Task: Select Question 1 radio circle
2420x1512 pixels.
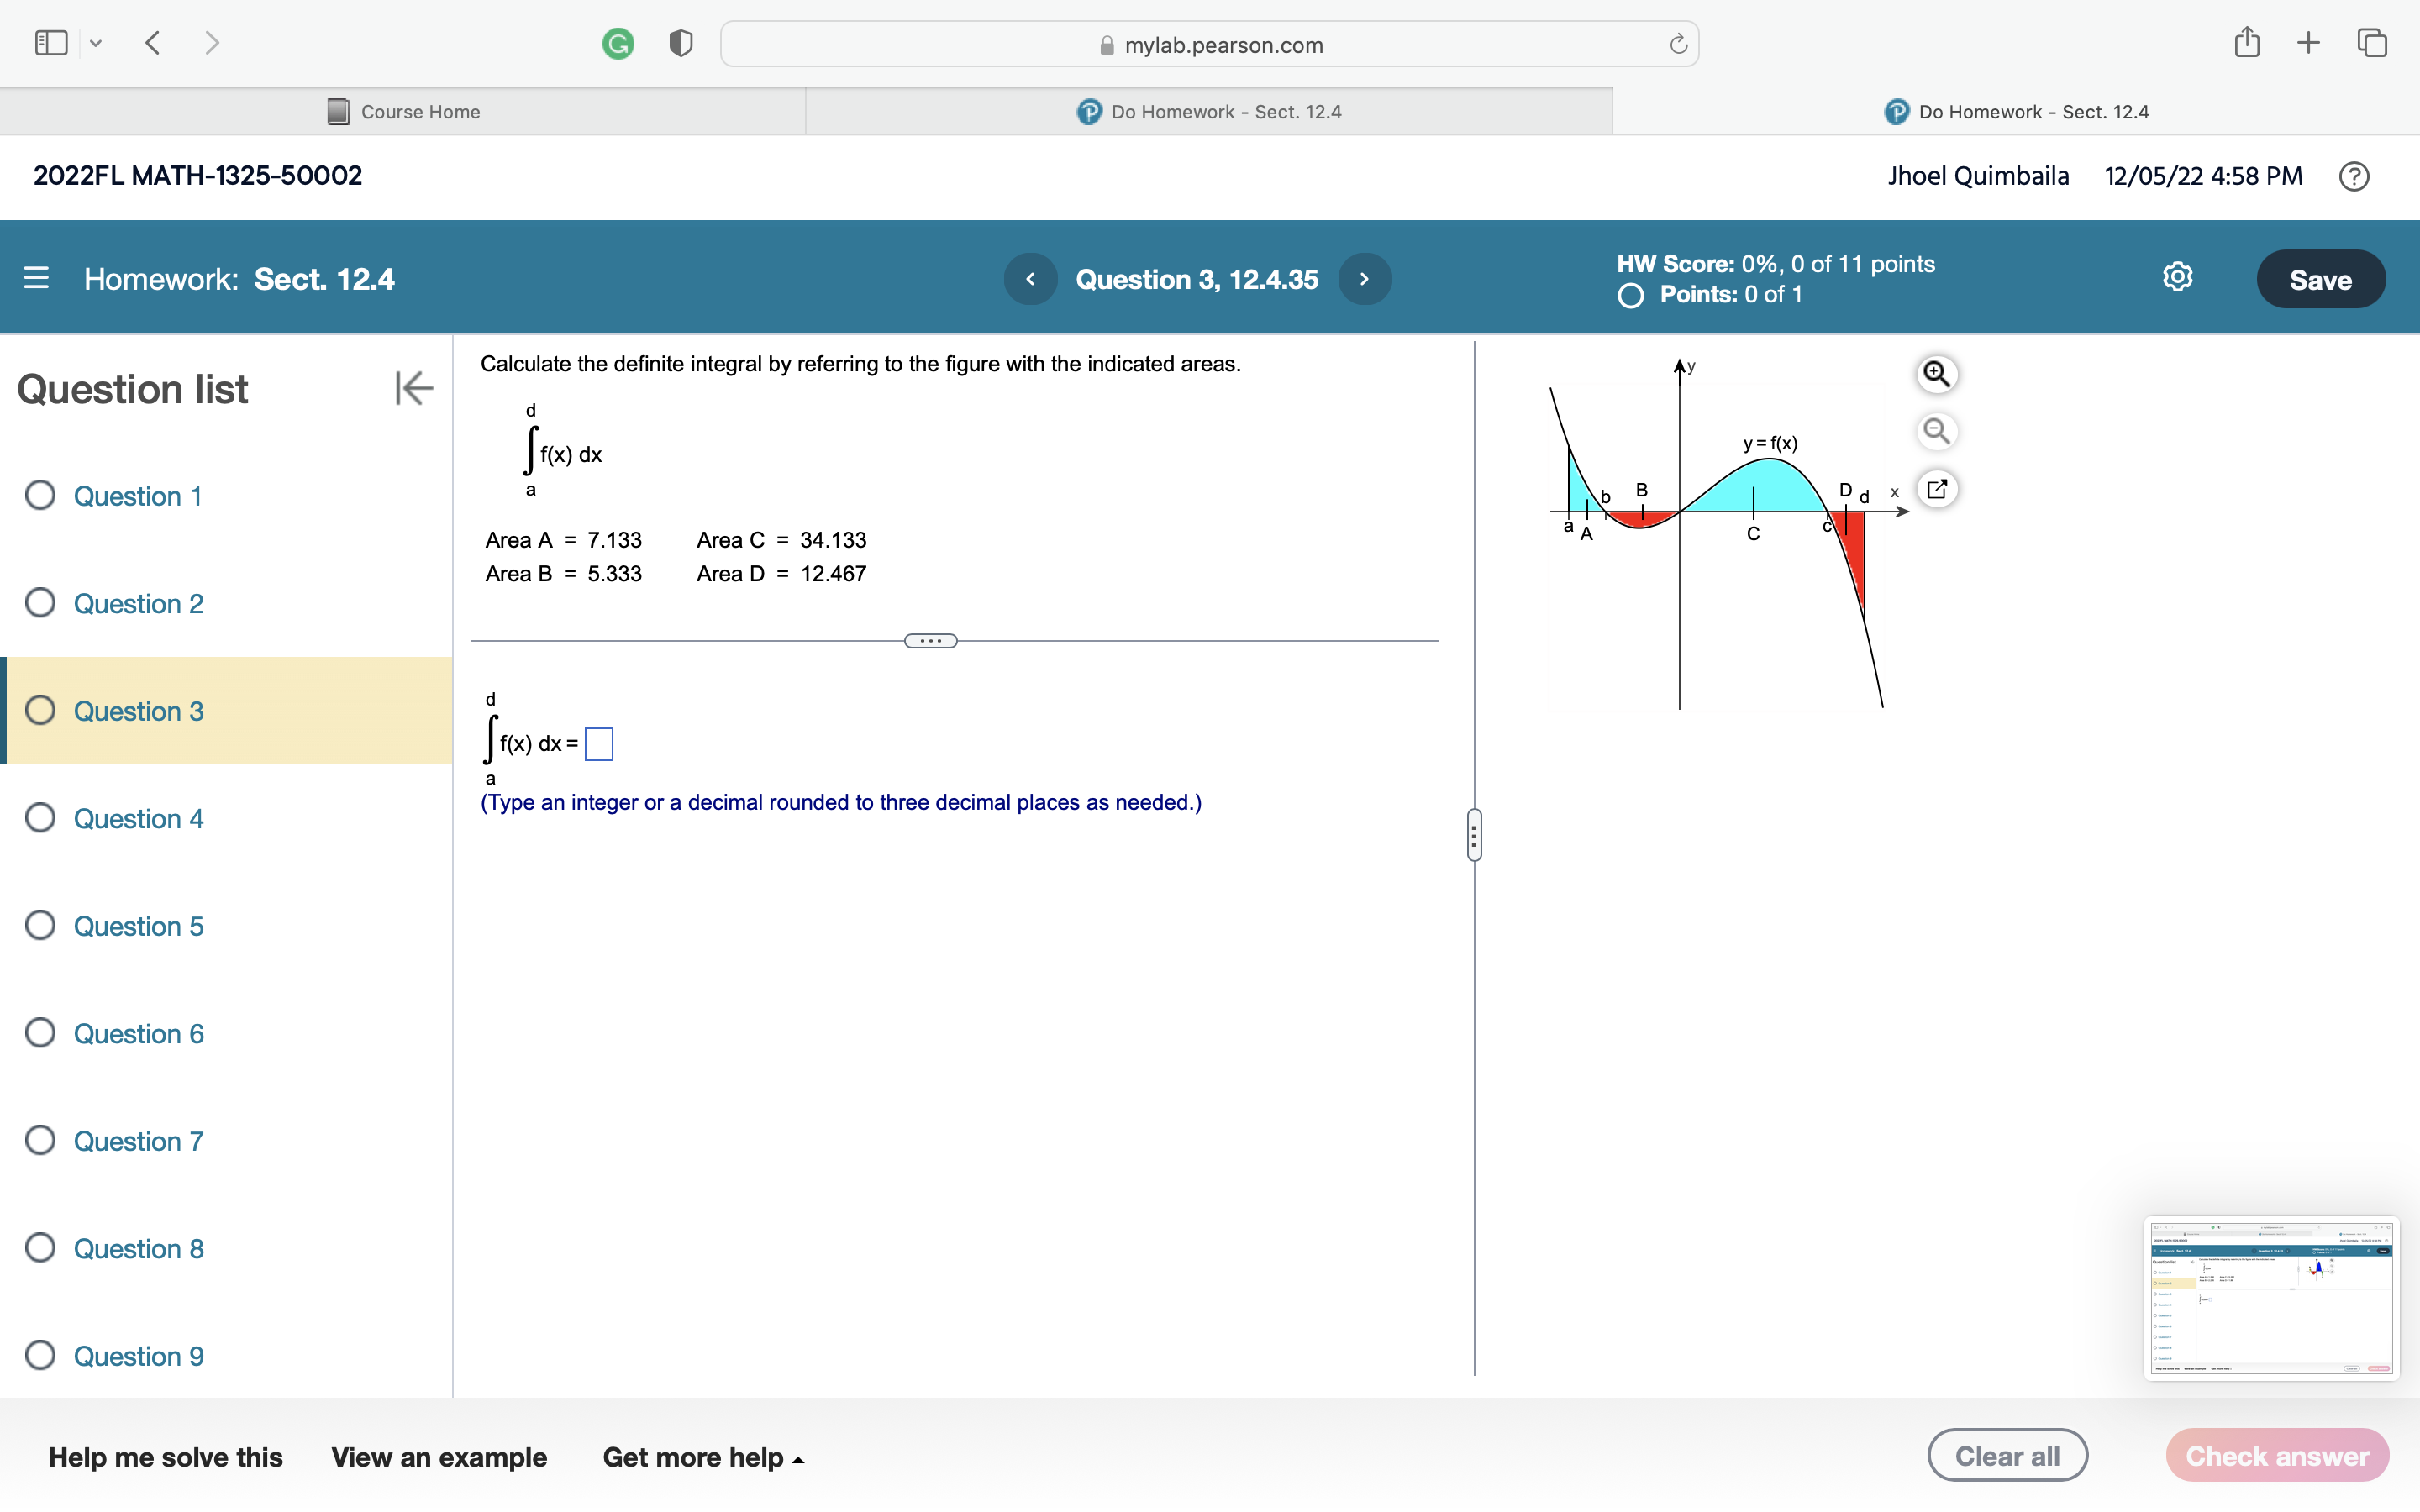Action: 40,496
